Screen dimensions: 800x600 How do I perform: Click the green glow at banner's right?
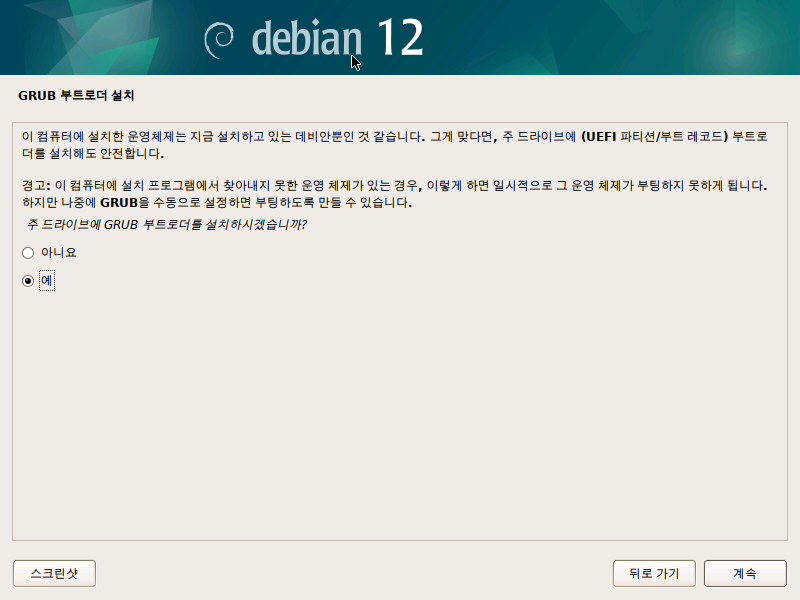pyautogui.click(x=735, y=49)
